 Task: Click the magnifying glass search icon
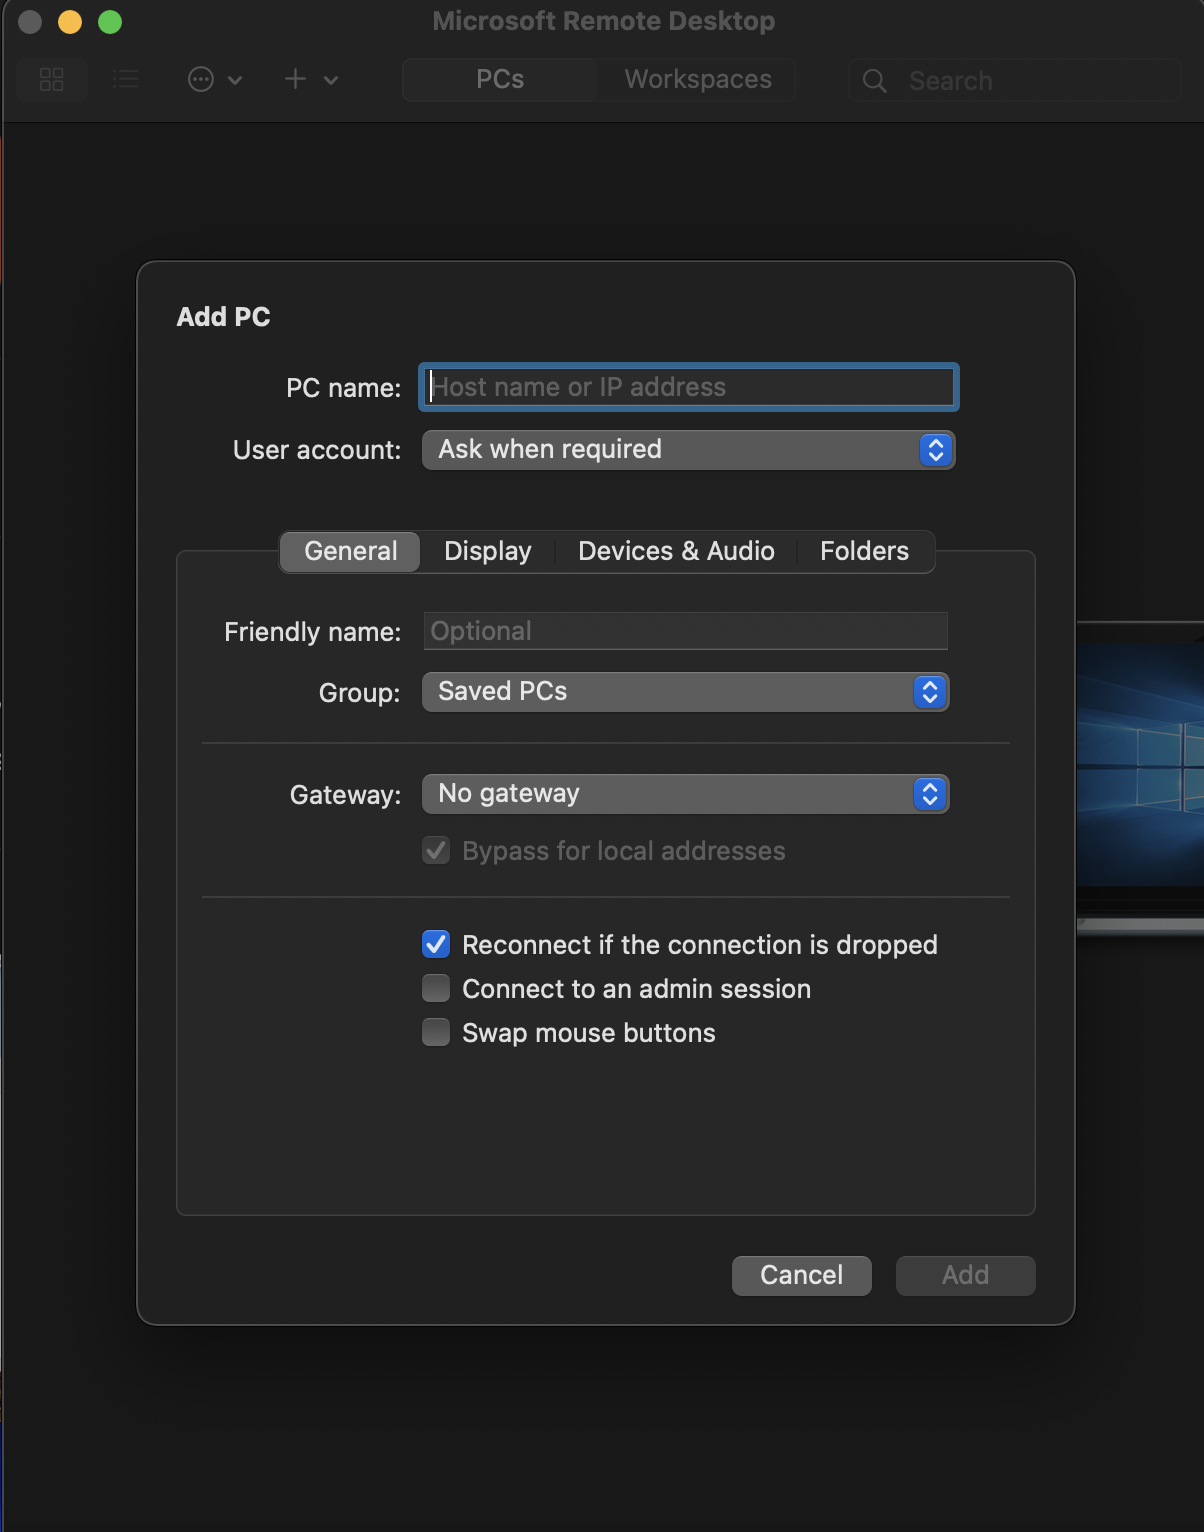coord(875,80)
